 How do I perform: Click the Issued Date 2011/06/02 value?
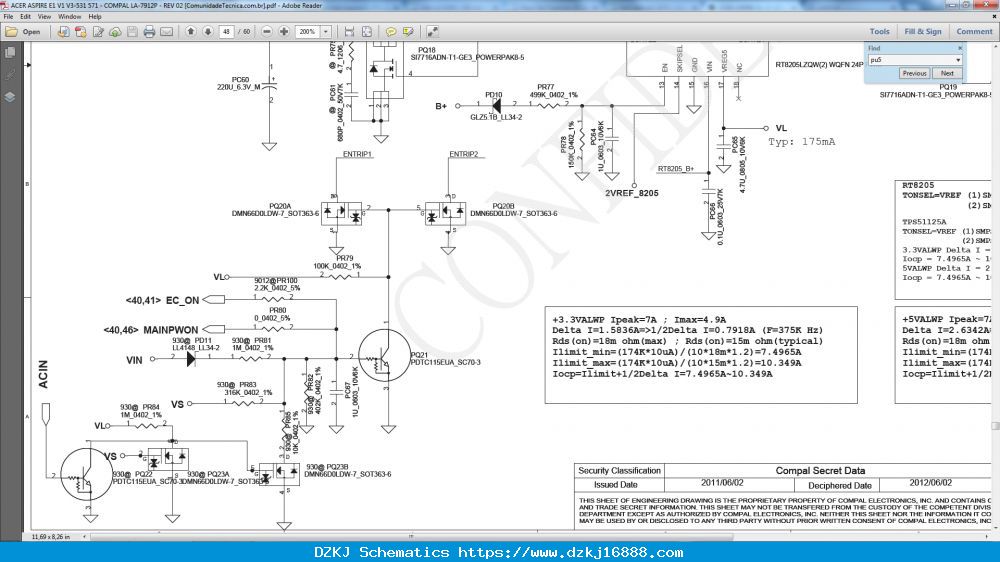point(722,483)
